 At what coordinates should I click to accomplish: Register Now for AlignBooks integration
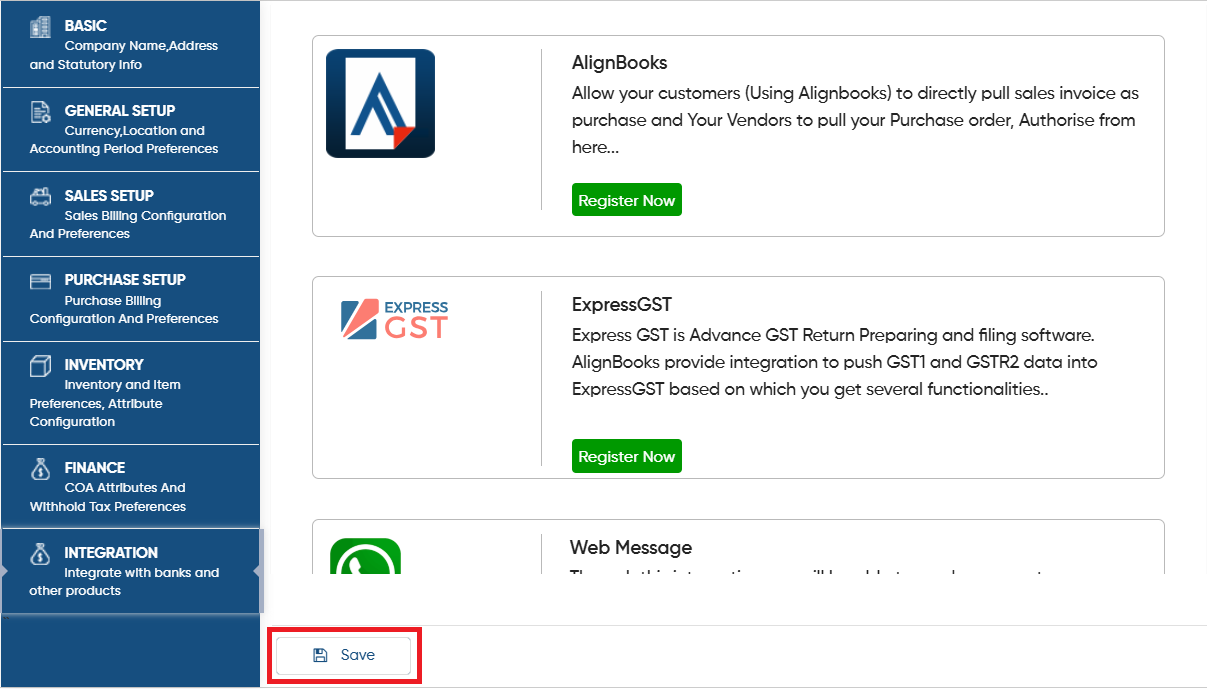coord(627,200)
